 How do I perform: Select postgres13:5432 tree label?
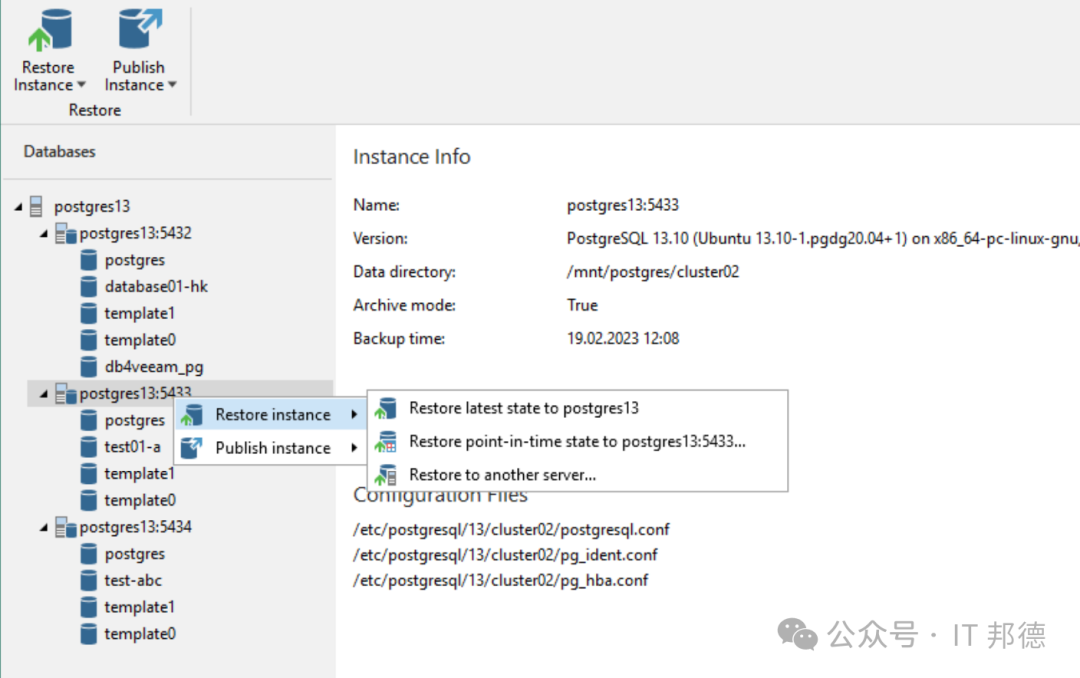[x=136, y=233]
